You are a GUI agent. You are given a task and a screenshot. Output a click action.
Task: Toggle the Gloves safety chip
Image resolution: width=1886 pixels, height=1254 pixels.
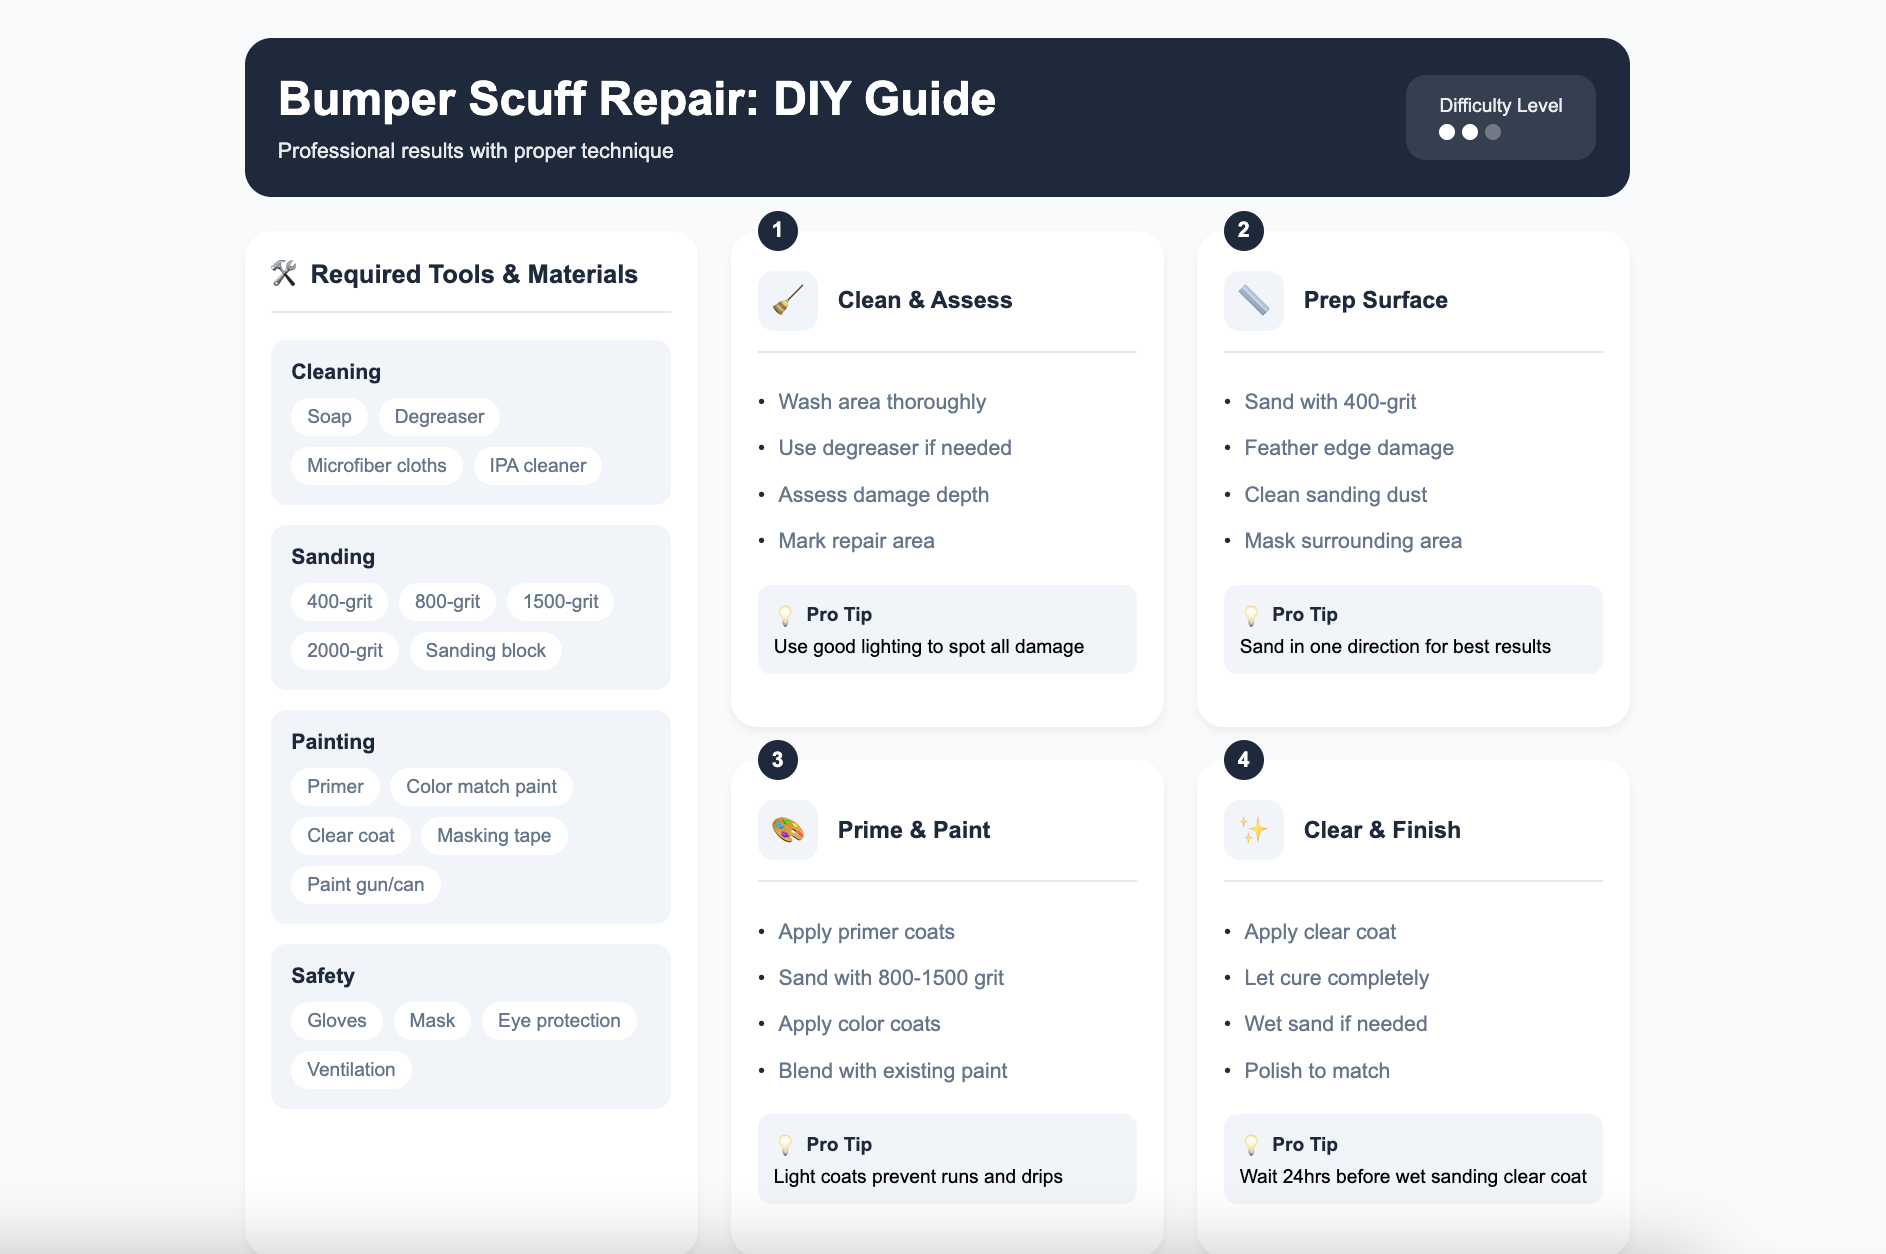pyautogui.click(x=337, y=1020)
